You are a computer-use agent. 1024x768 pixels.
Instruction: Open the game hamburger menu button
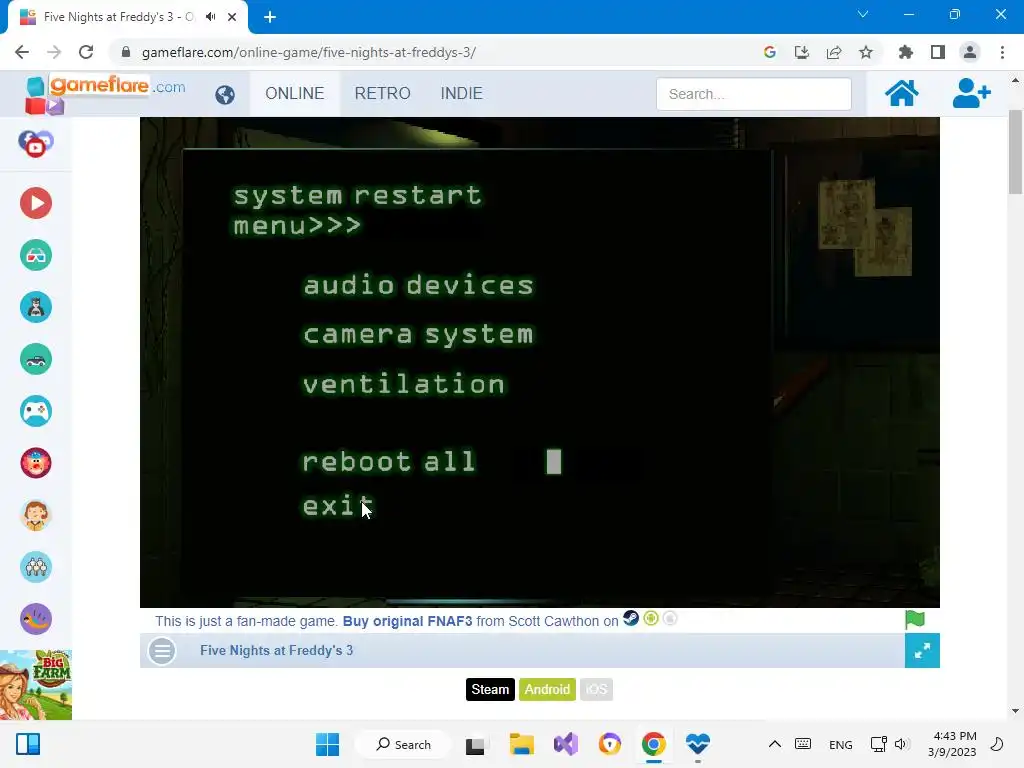pos(162,650)
